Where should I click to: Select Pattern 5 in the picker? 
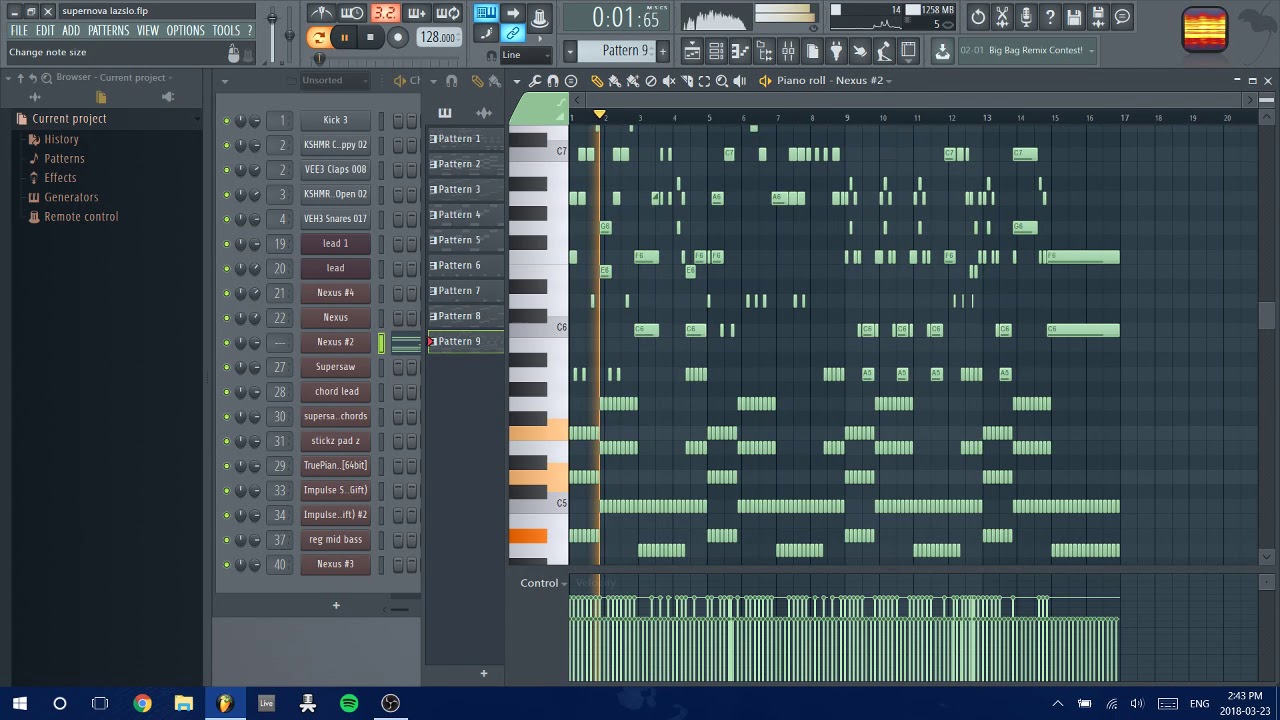coord(465,240)
